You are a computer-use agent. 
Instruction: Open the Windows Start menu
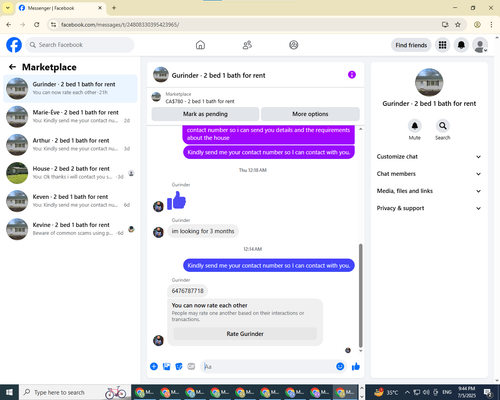(x=9, y=392)
